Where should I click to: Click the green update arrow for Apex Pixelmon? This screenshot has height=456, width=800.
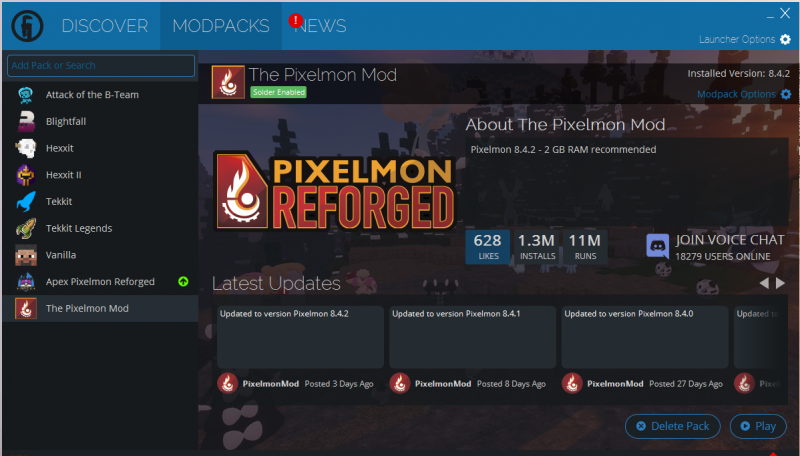click(183, 282)
